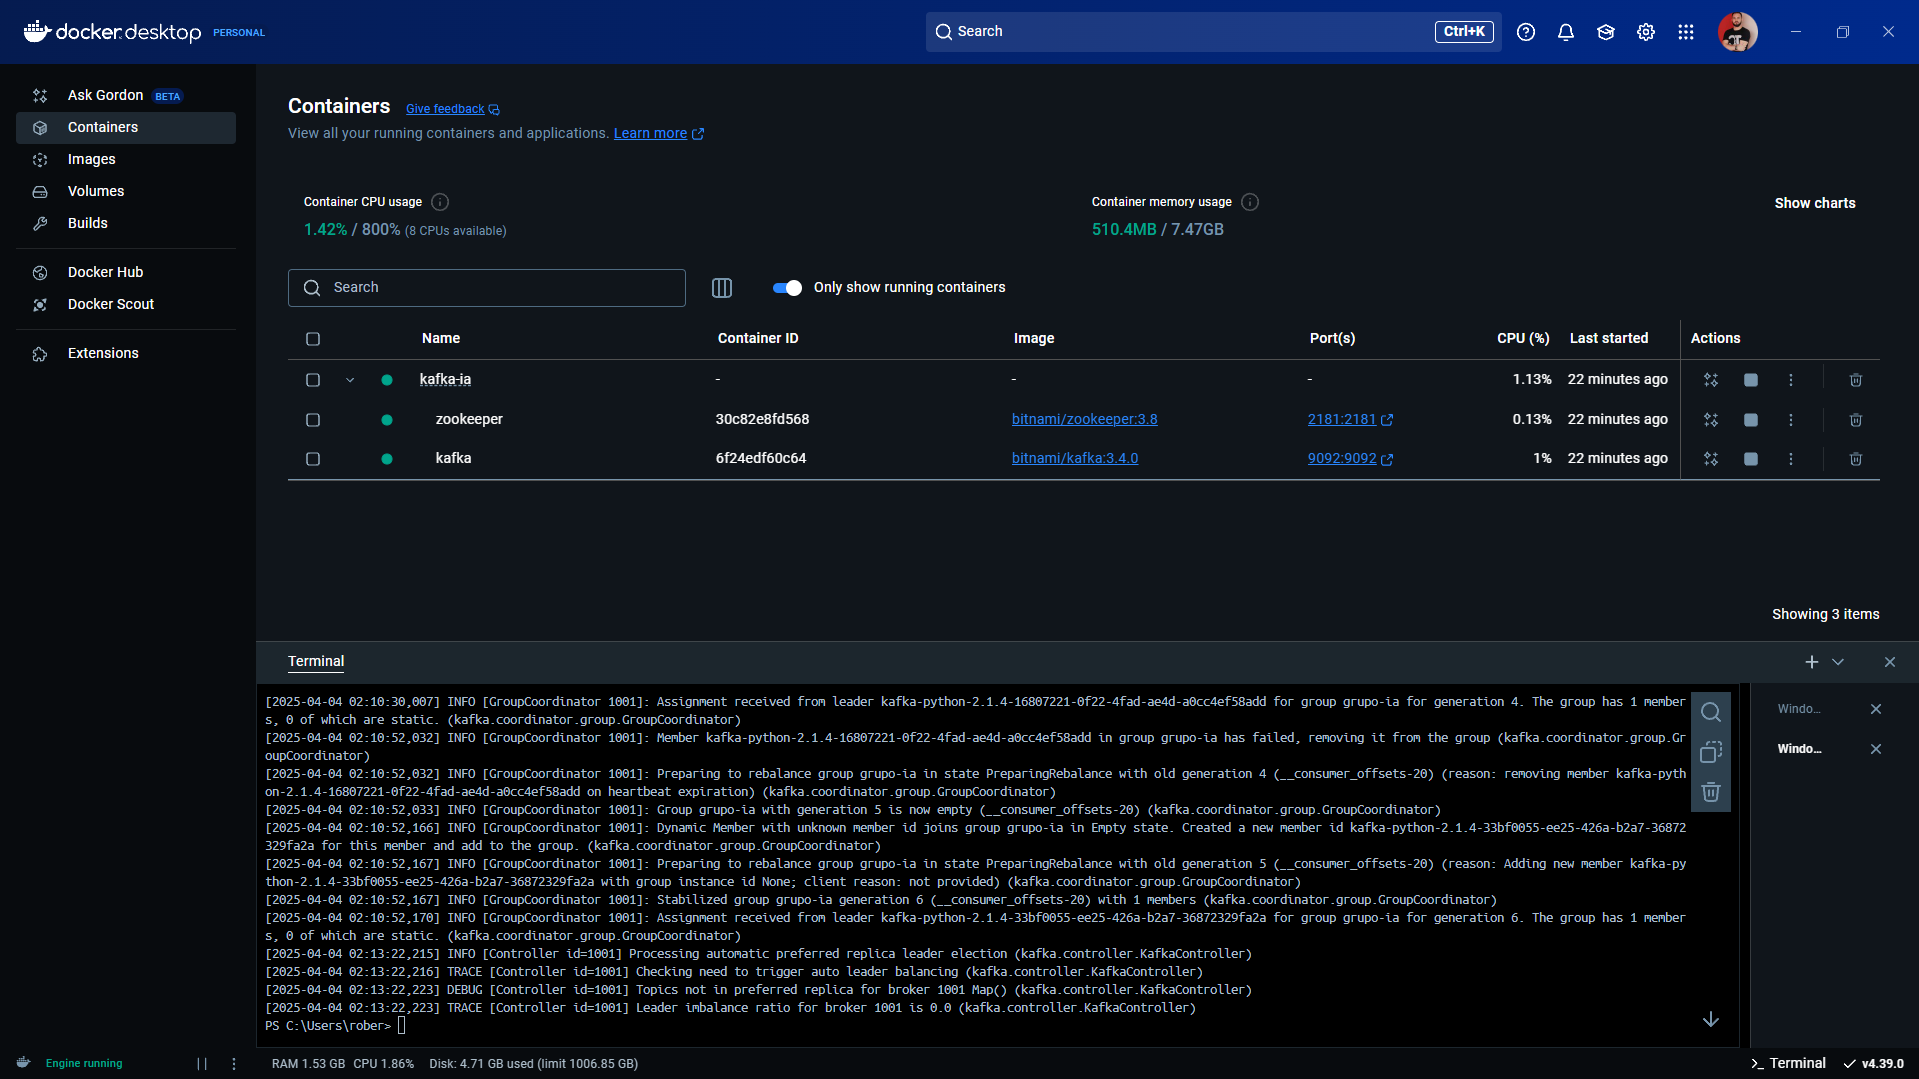This screenshot has width=1919, height=1079.
Task: Stop the kafka-ia stack
Action: [x=1751, y=380]
